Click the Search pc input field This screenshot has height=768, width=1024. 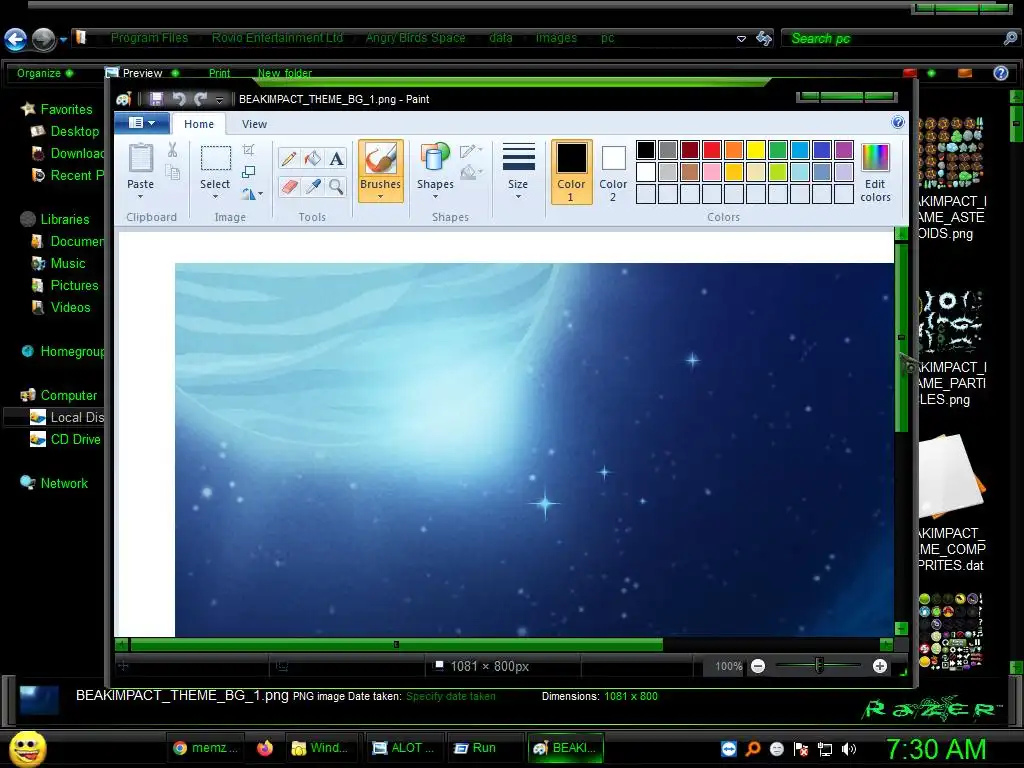[x=901, y=39]
